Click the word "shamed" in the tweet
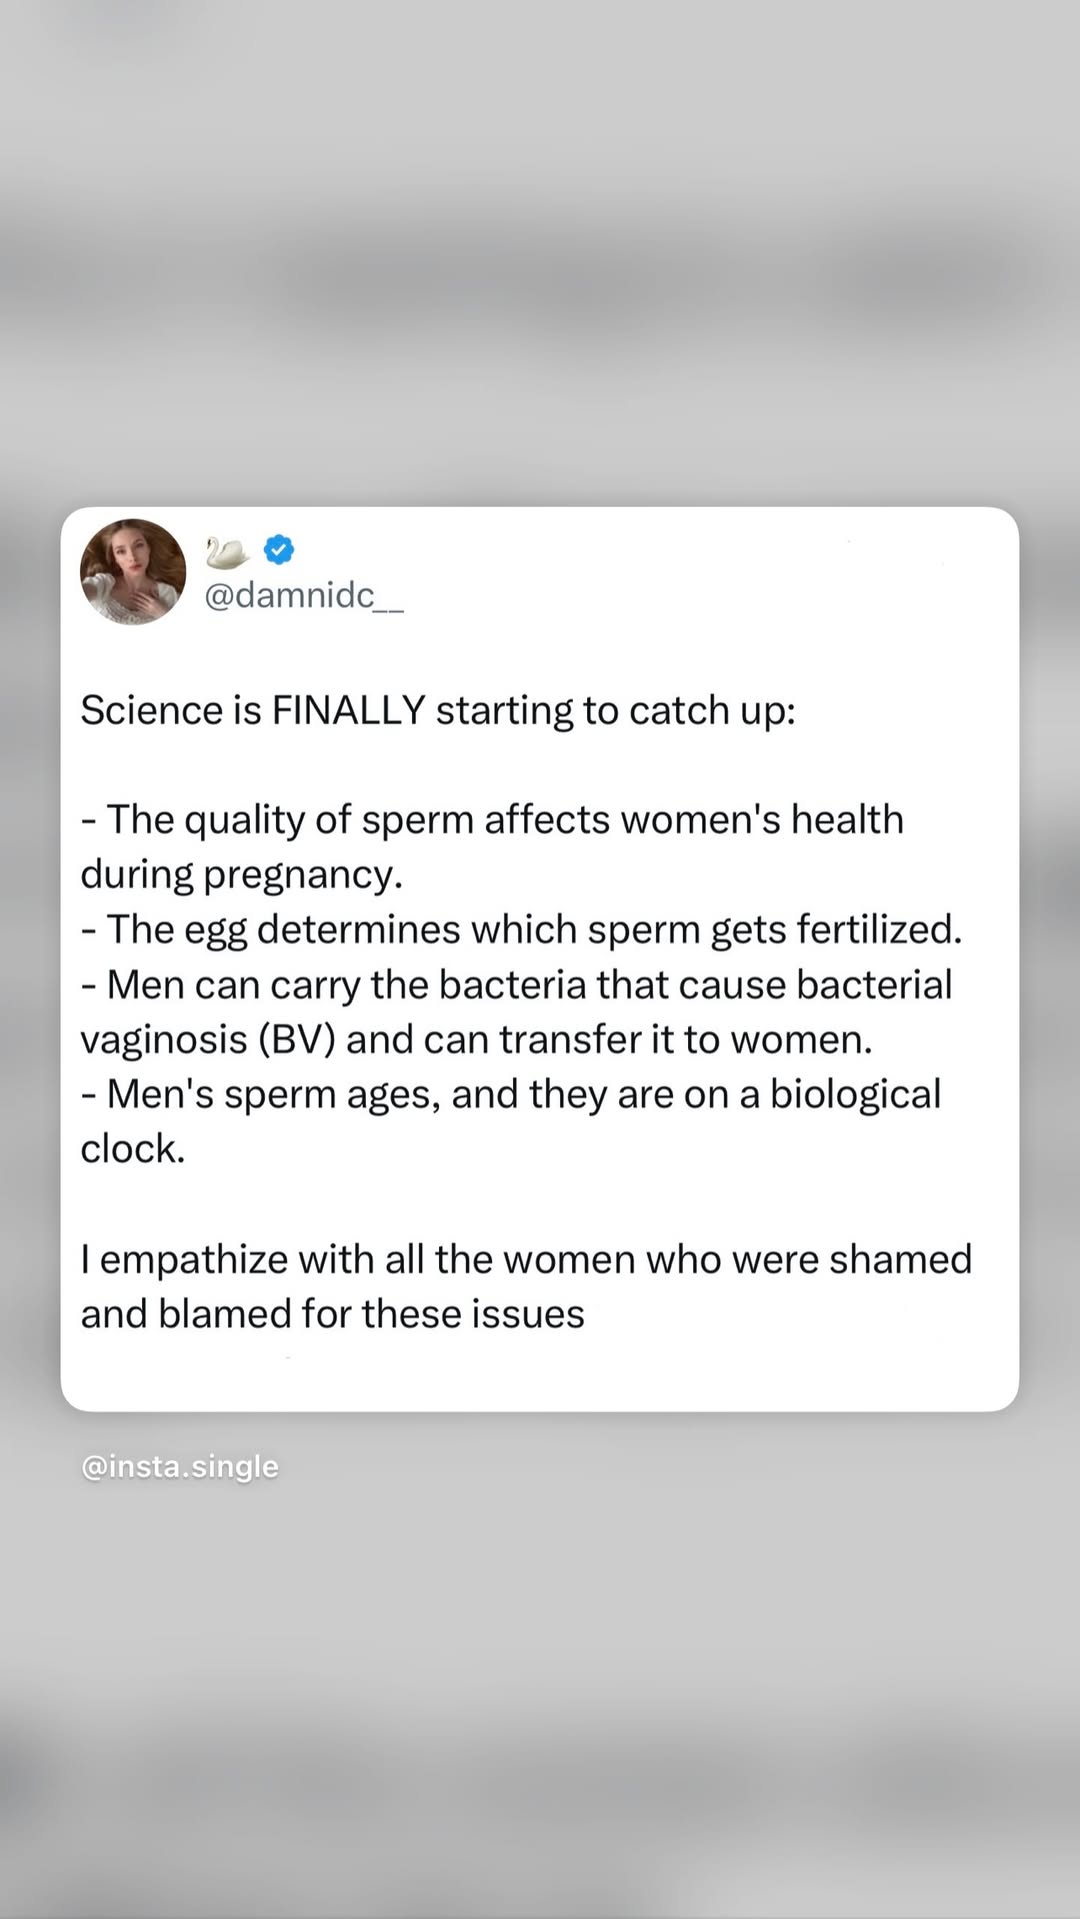Screen dimensions: 1080x1919 pos(900,1260)
